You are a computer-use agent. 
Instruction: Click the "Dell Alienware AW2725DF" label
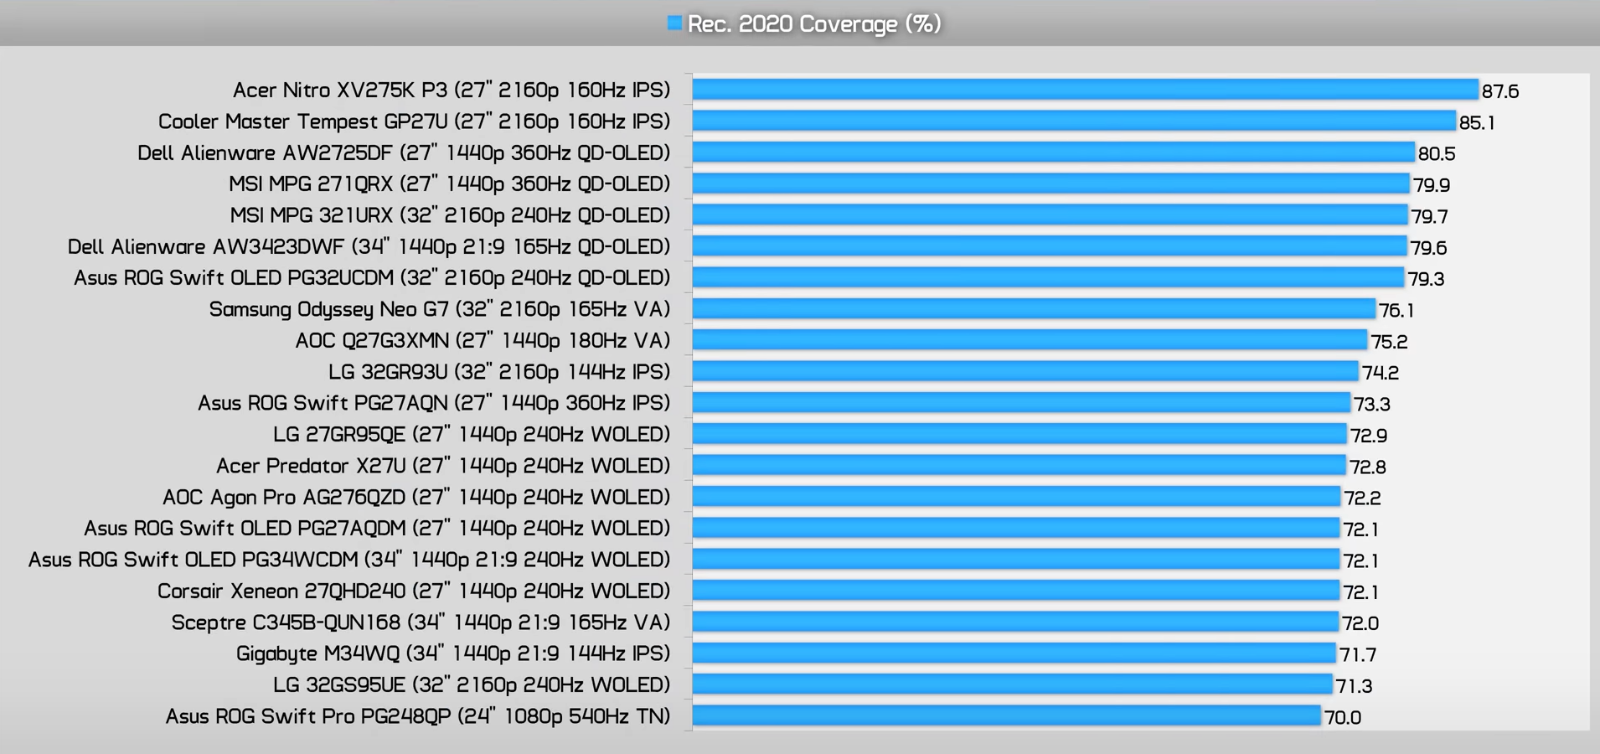pyautogui.click(x=404, y=153)
